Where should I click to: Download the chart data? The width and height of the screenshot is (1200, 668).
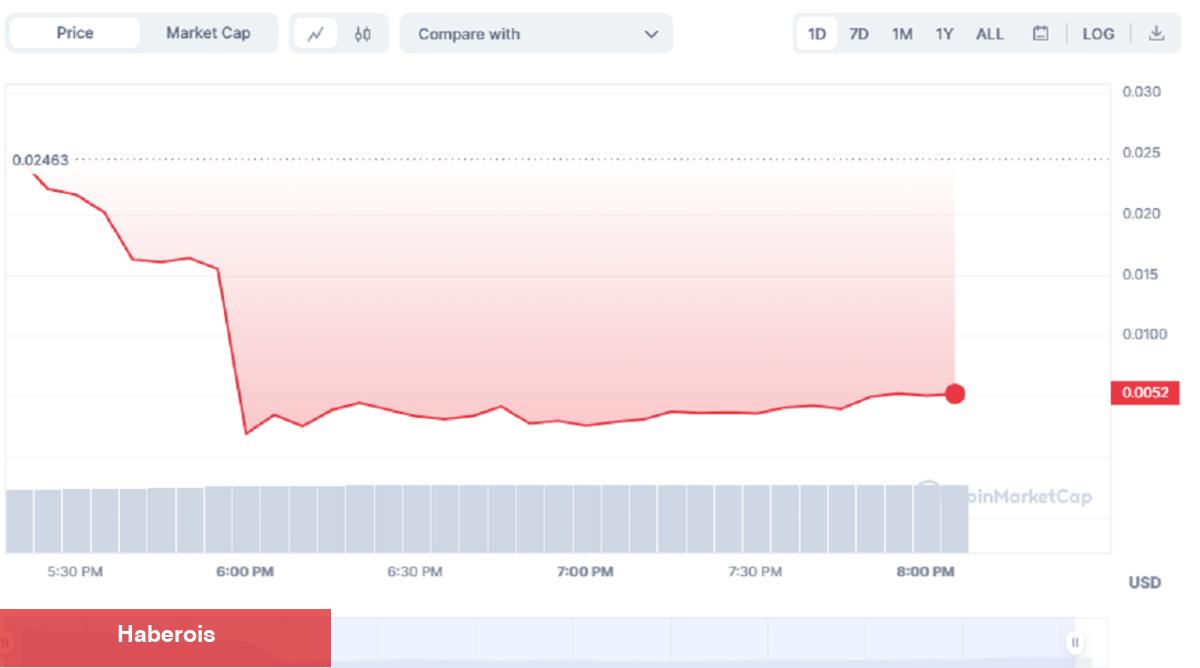pyautogui.click(x=1156, y=33)
